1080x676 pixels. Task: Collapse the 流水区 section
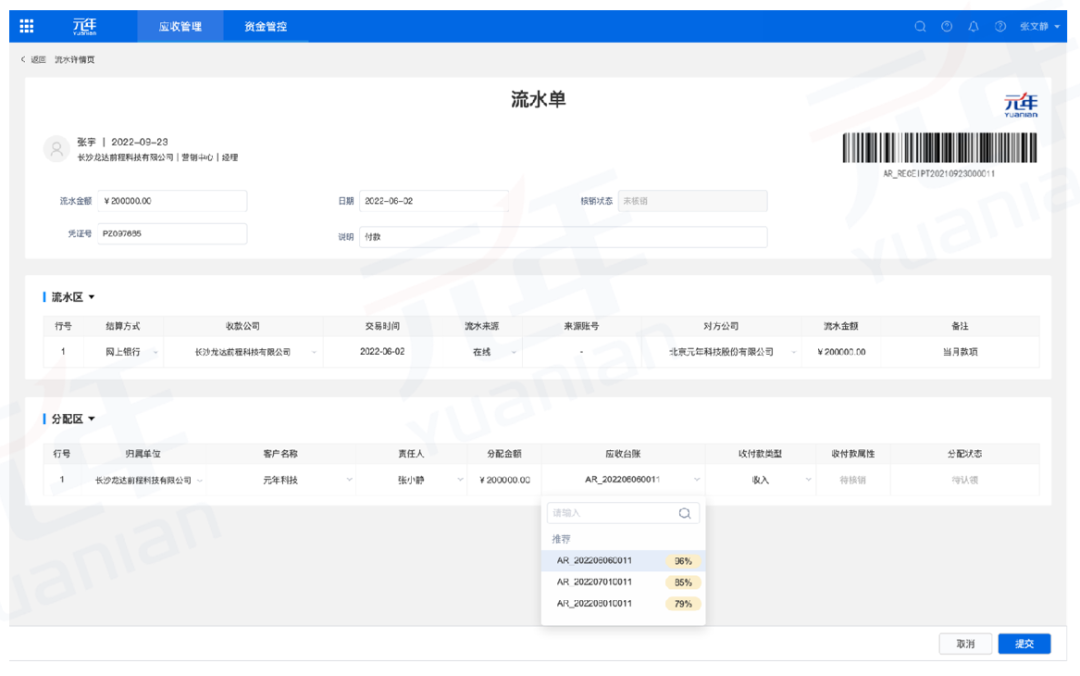pos(92,297)
